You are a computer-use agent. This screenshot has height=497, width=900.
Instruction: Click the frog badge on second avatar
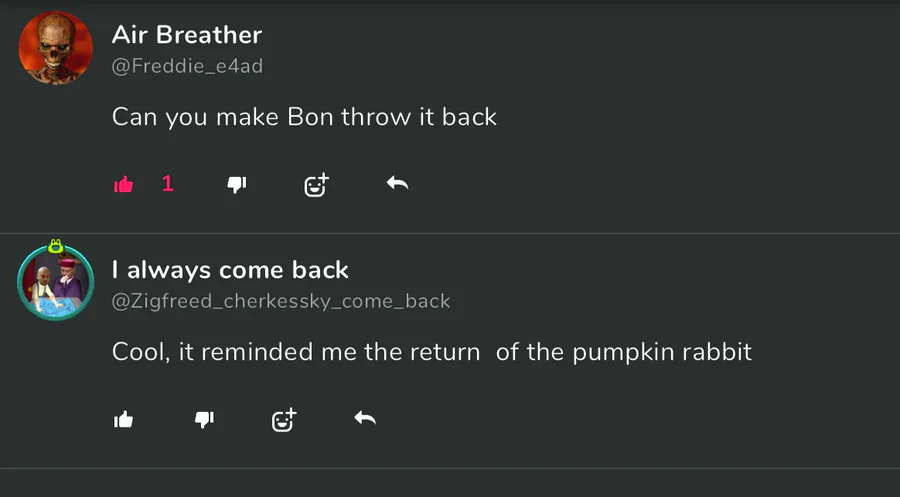tap(56, 246)
